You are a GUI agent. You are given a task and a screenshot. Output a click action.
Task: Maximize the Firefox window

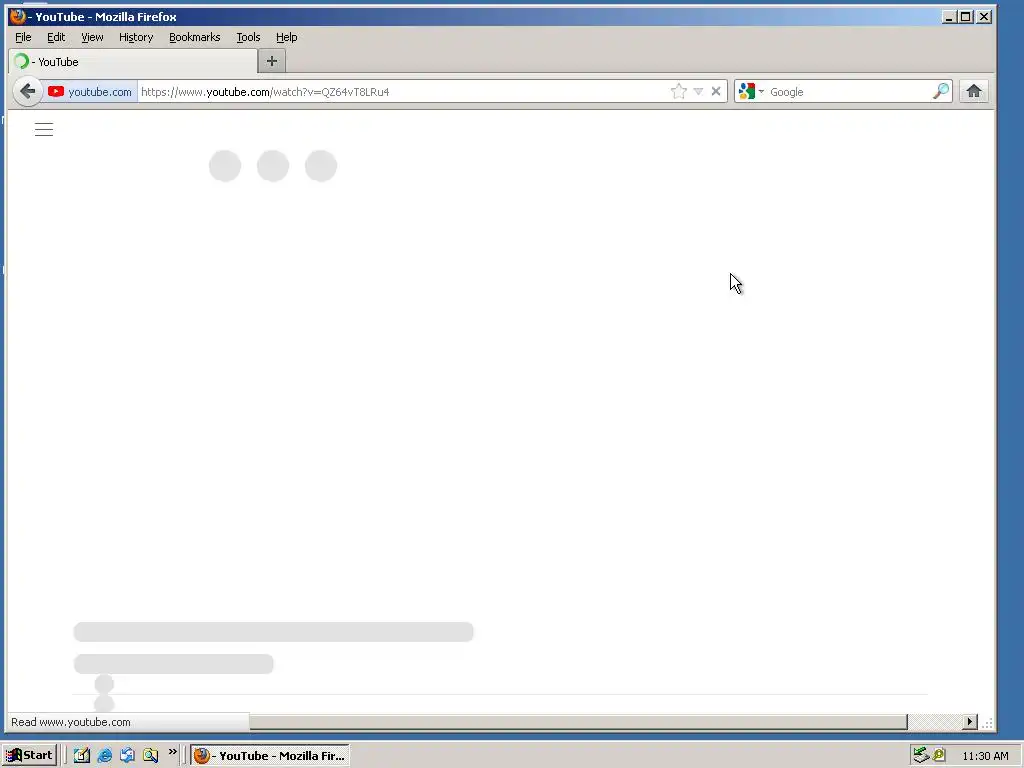[x=967, y=16]
